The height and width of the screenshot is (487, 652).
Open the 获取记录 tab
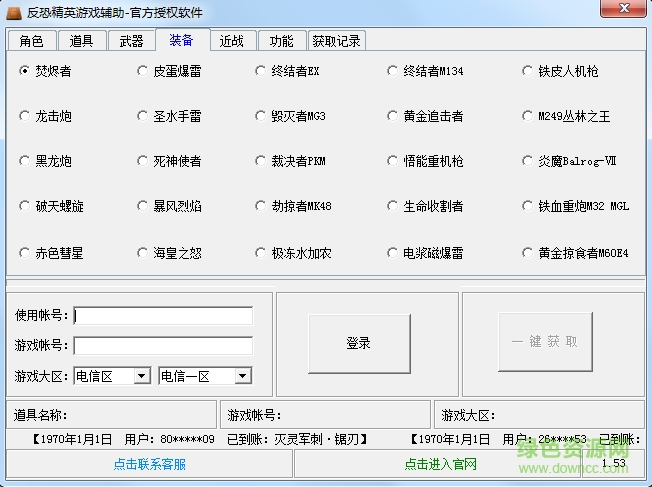point(336,41)
